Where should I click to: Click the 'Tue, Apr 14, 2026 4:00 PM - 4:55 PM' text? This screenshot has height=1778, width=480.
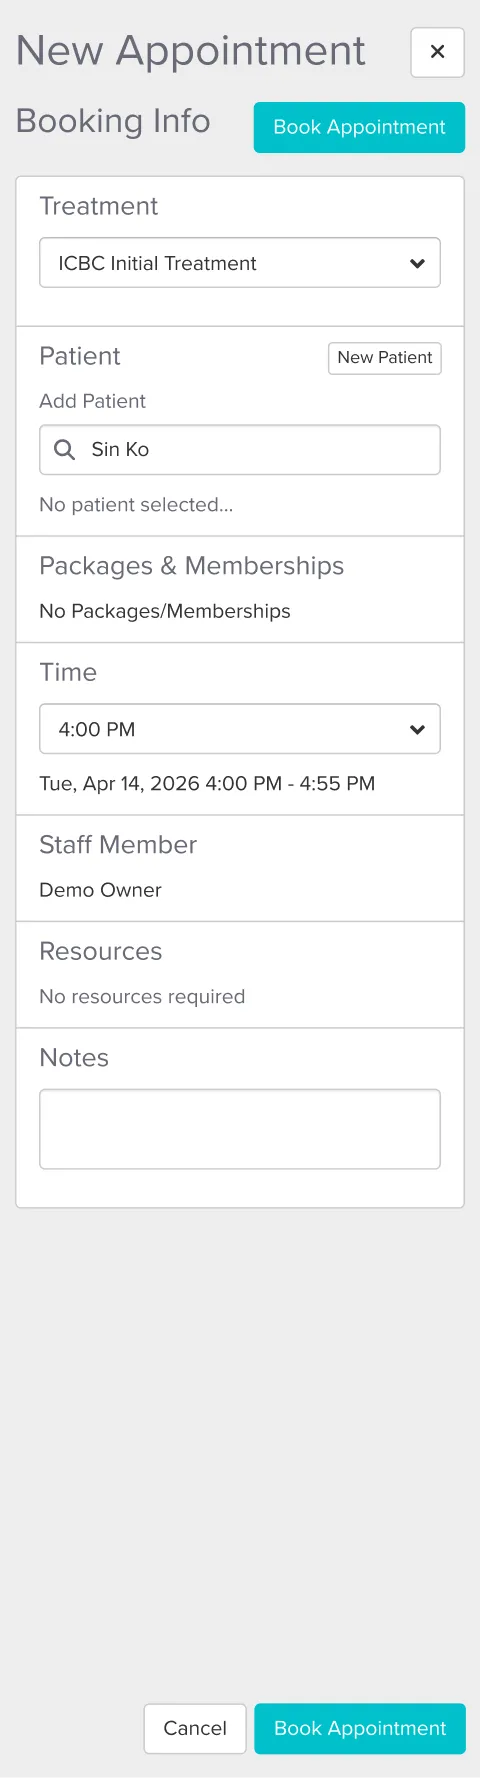(207, 784)
